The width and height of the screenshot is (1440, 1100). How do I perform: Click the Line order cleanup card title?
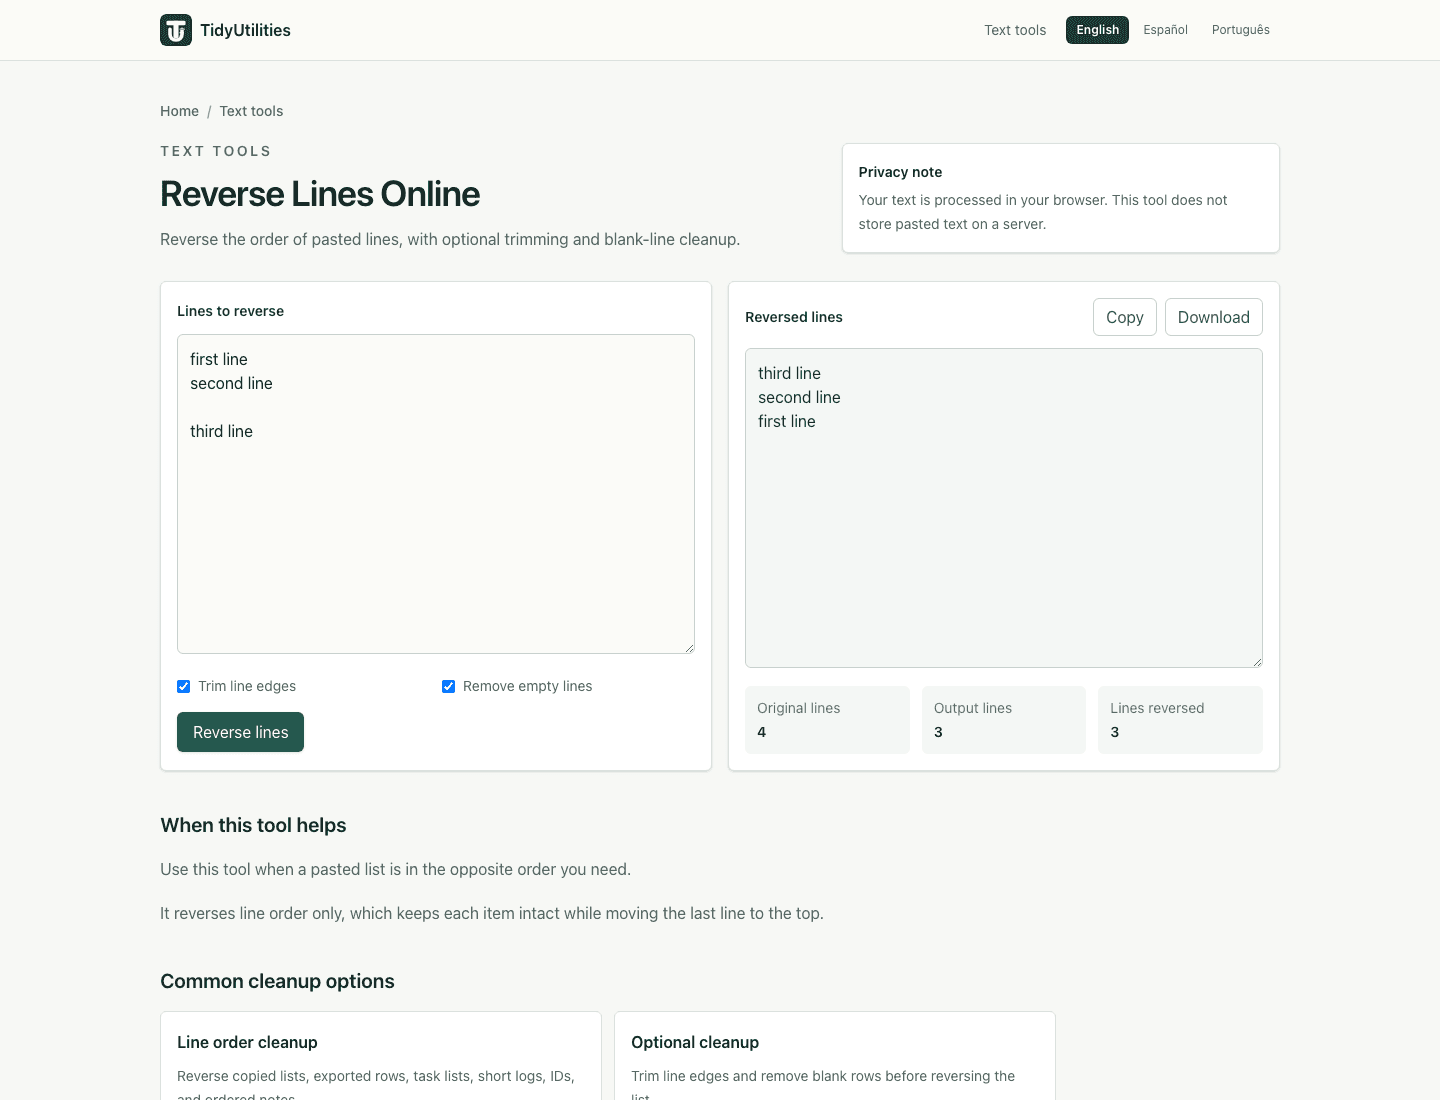[247, 1042]
